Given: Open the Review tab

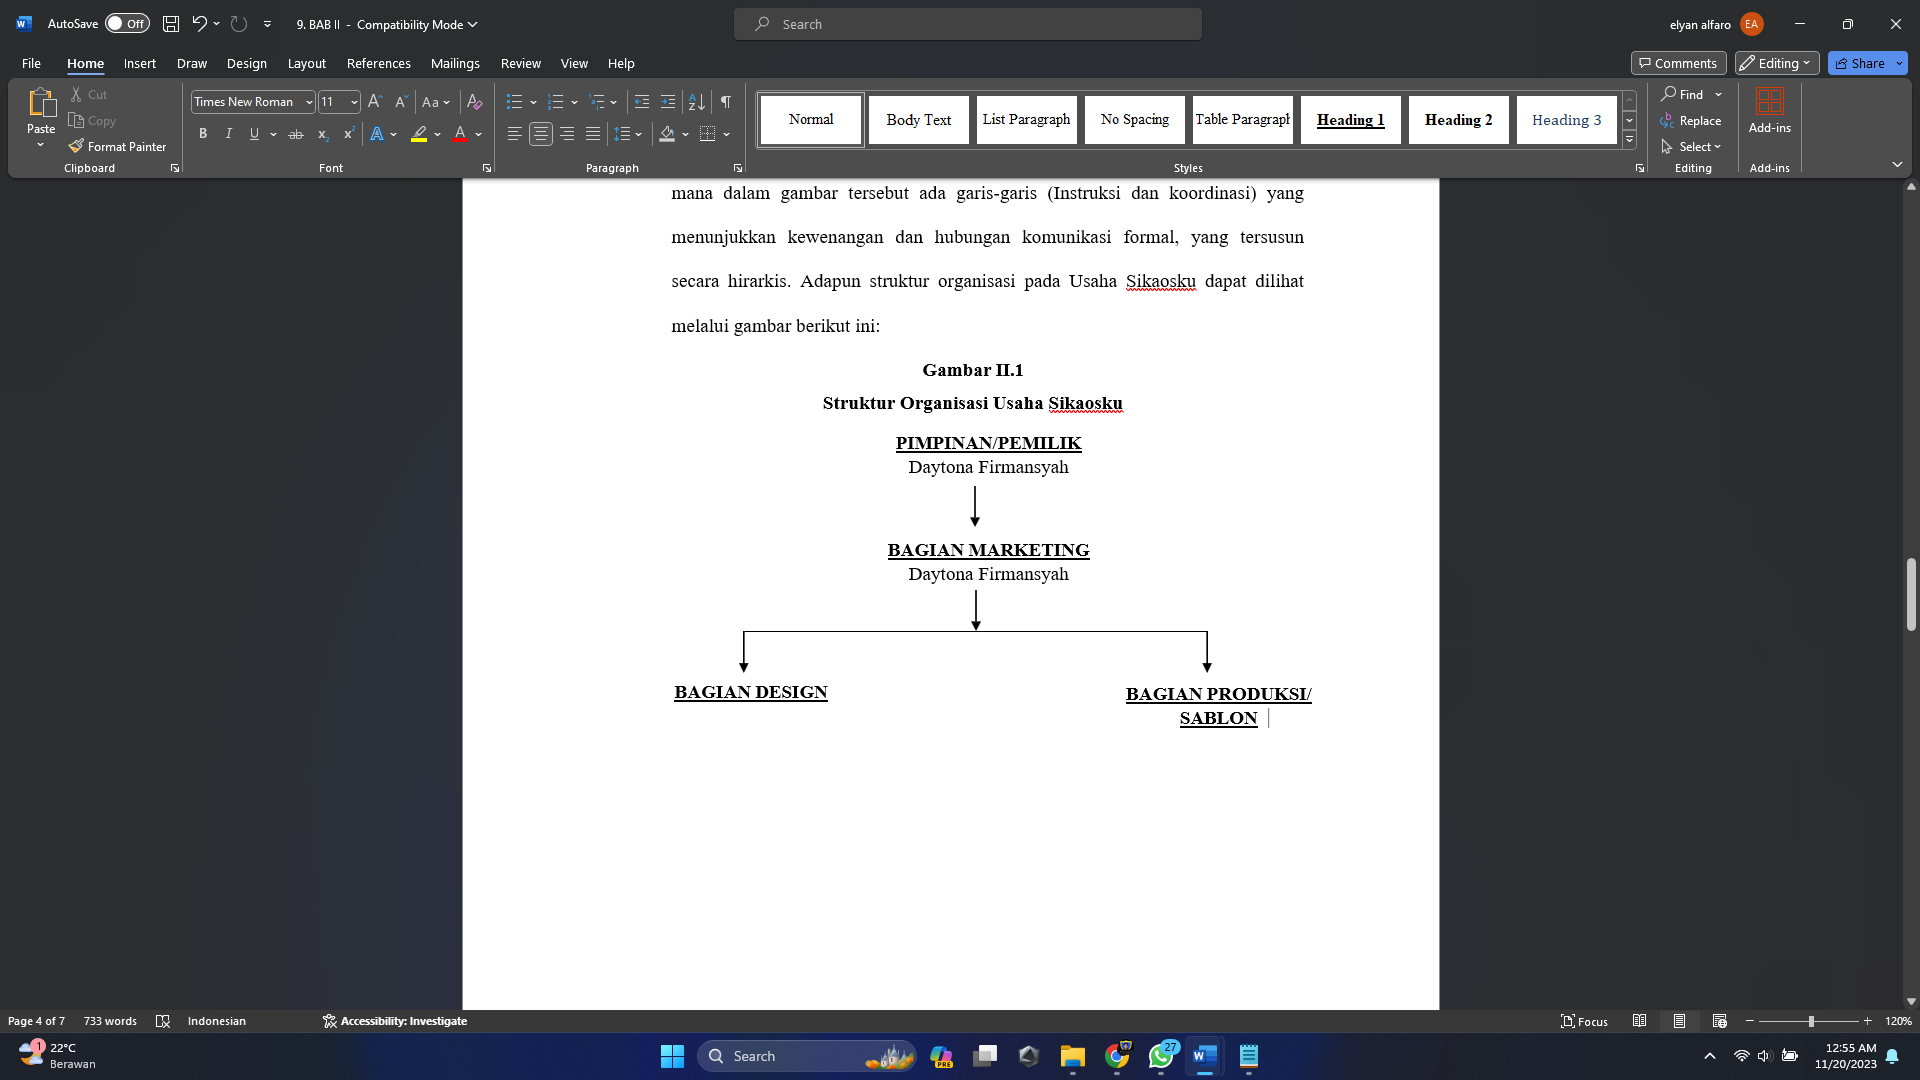Looking at the screenshot, I should click(x=521, y=63).
